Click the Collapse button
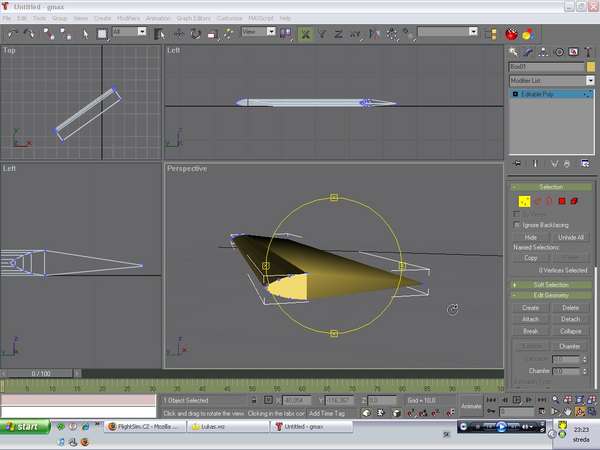The height and width of the screenshot is (450, 600). 570,331
